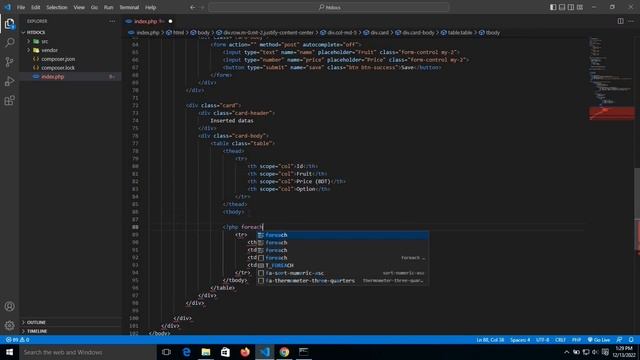
Task: Open the Windows Start menu
Action: click(x=9, y=352)
